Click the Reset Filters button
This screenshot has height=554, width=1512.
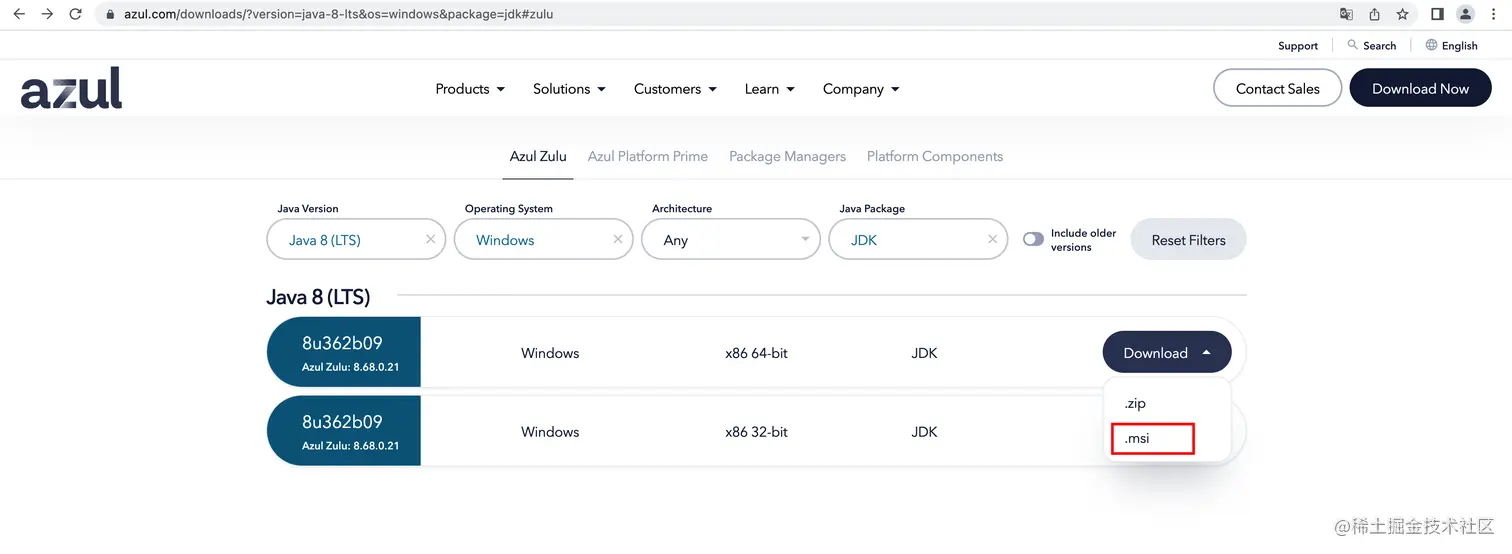(x=1188, y=240)
